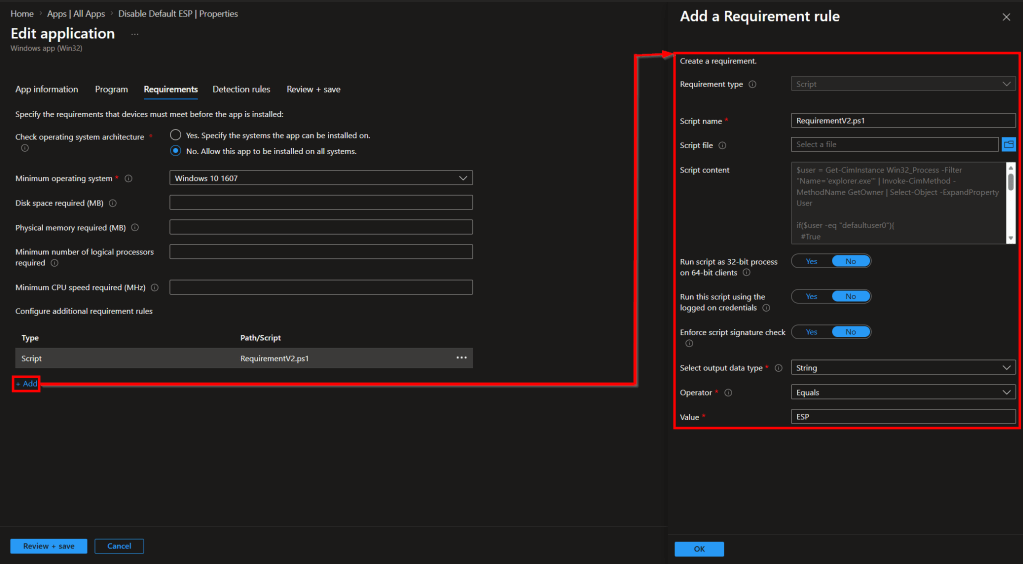Screen dimensions: 1023x564
Task: Click the info icon next to Minimum operating system
Action: pyautogui.click(x=129, y=178)
